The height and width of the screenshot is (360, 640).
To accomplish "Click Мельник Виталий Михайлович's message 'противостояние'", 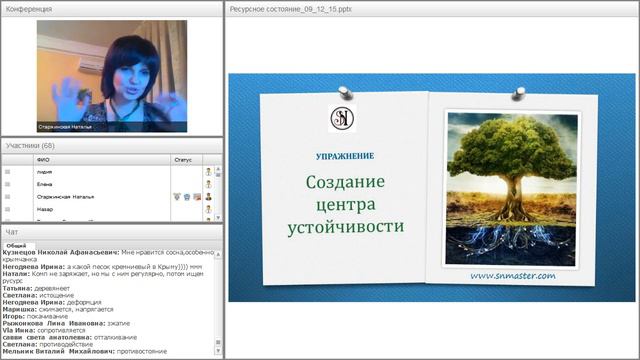I will click(x=84, y=351).
